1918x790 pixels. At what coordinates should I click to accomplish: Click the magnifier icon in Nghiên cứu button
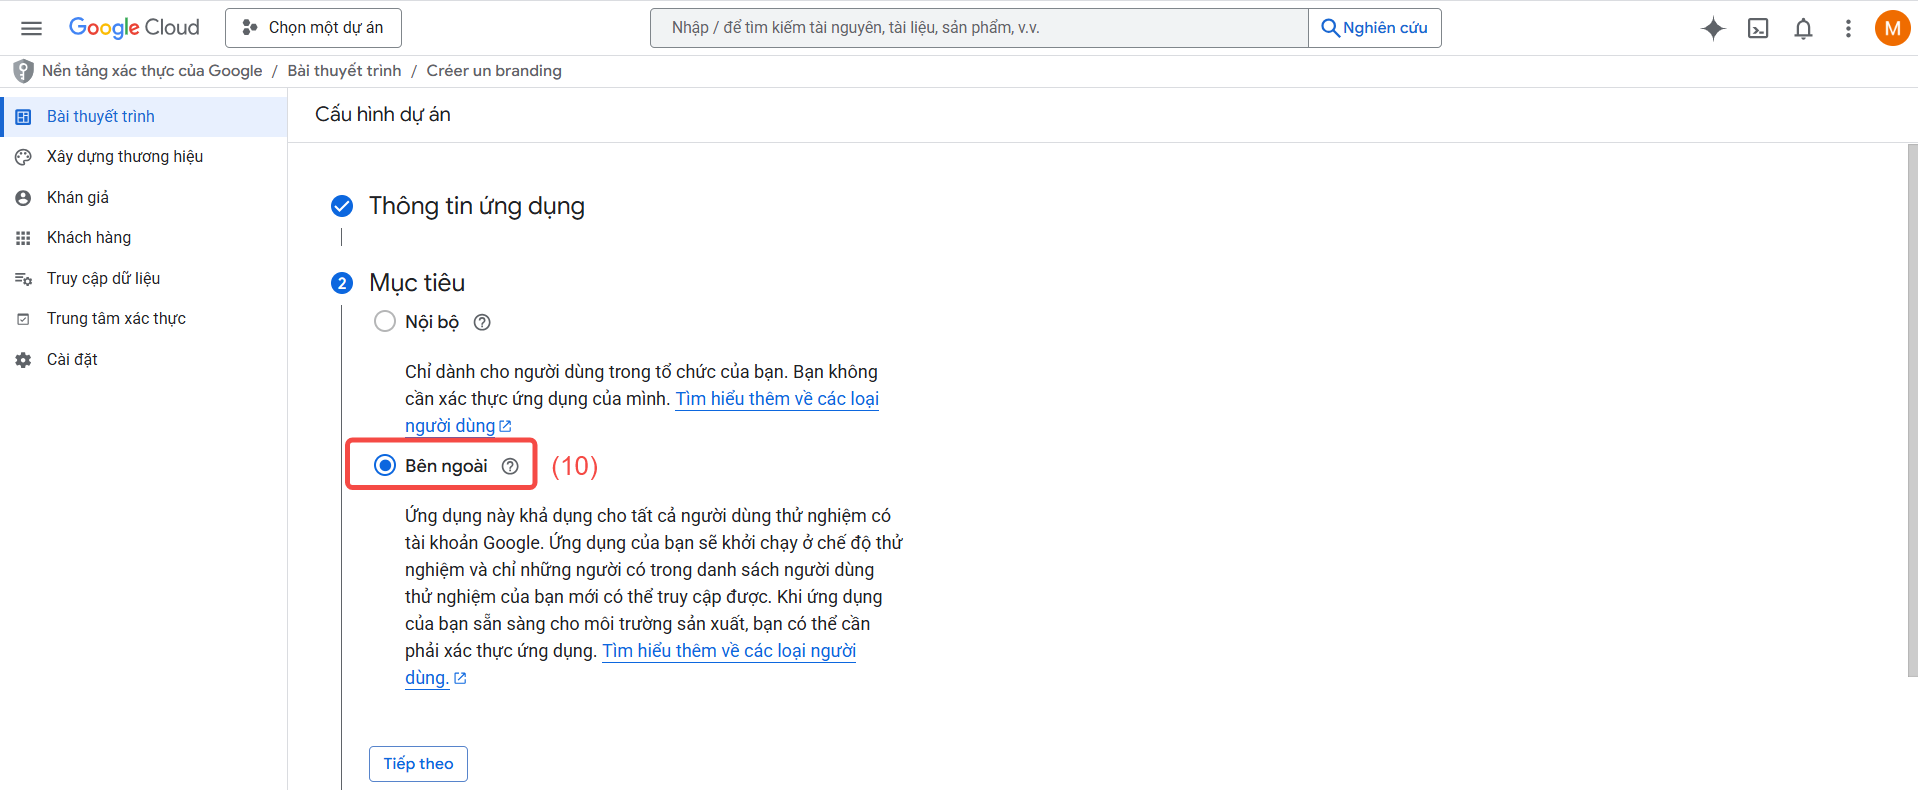pos(1330,28)
